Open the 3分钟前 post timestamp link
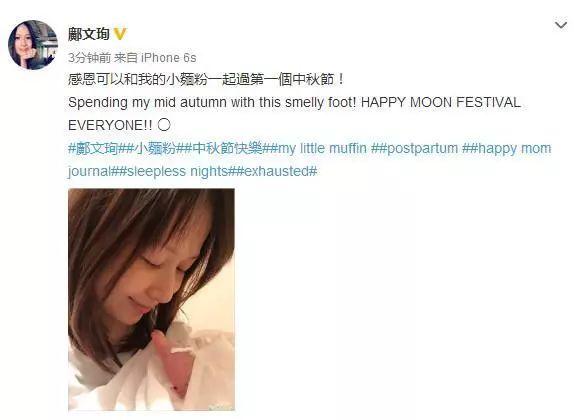 coord(89,57)
